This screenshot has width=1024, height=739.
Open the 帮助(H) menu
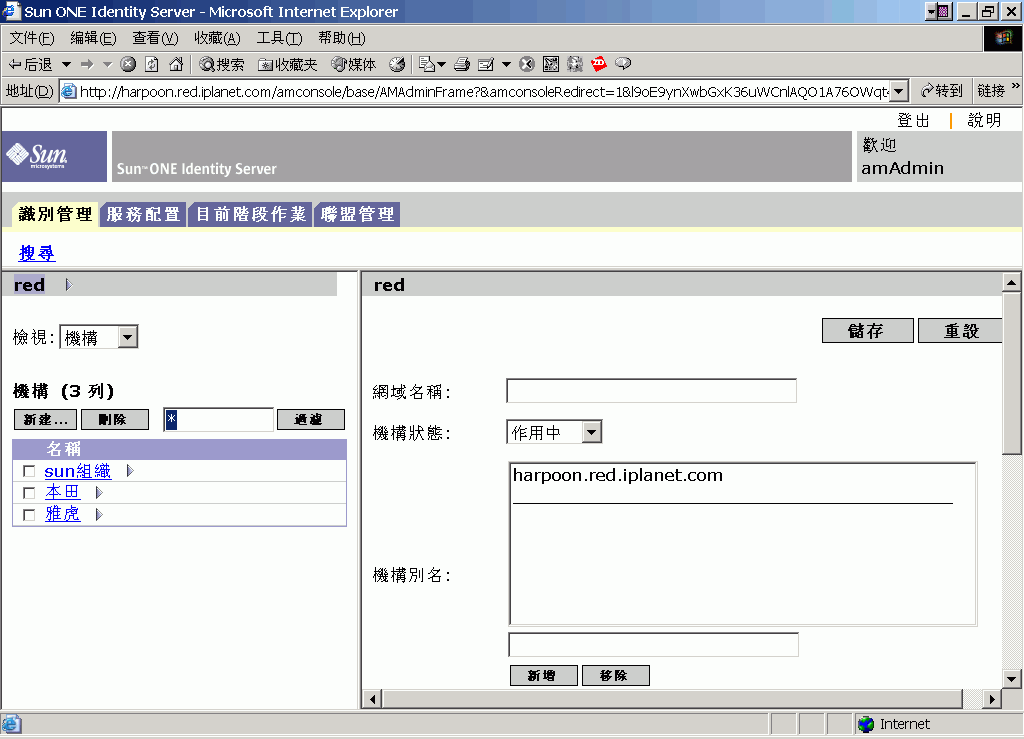(x=342, y=38)
